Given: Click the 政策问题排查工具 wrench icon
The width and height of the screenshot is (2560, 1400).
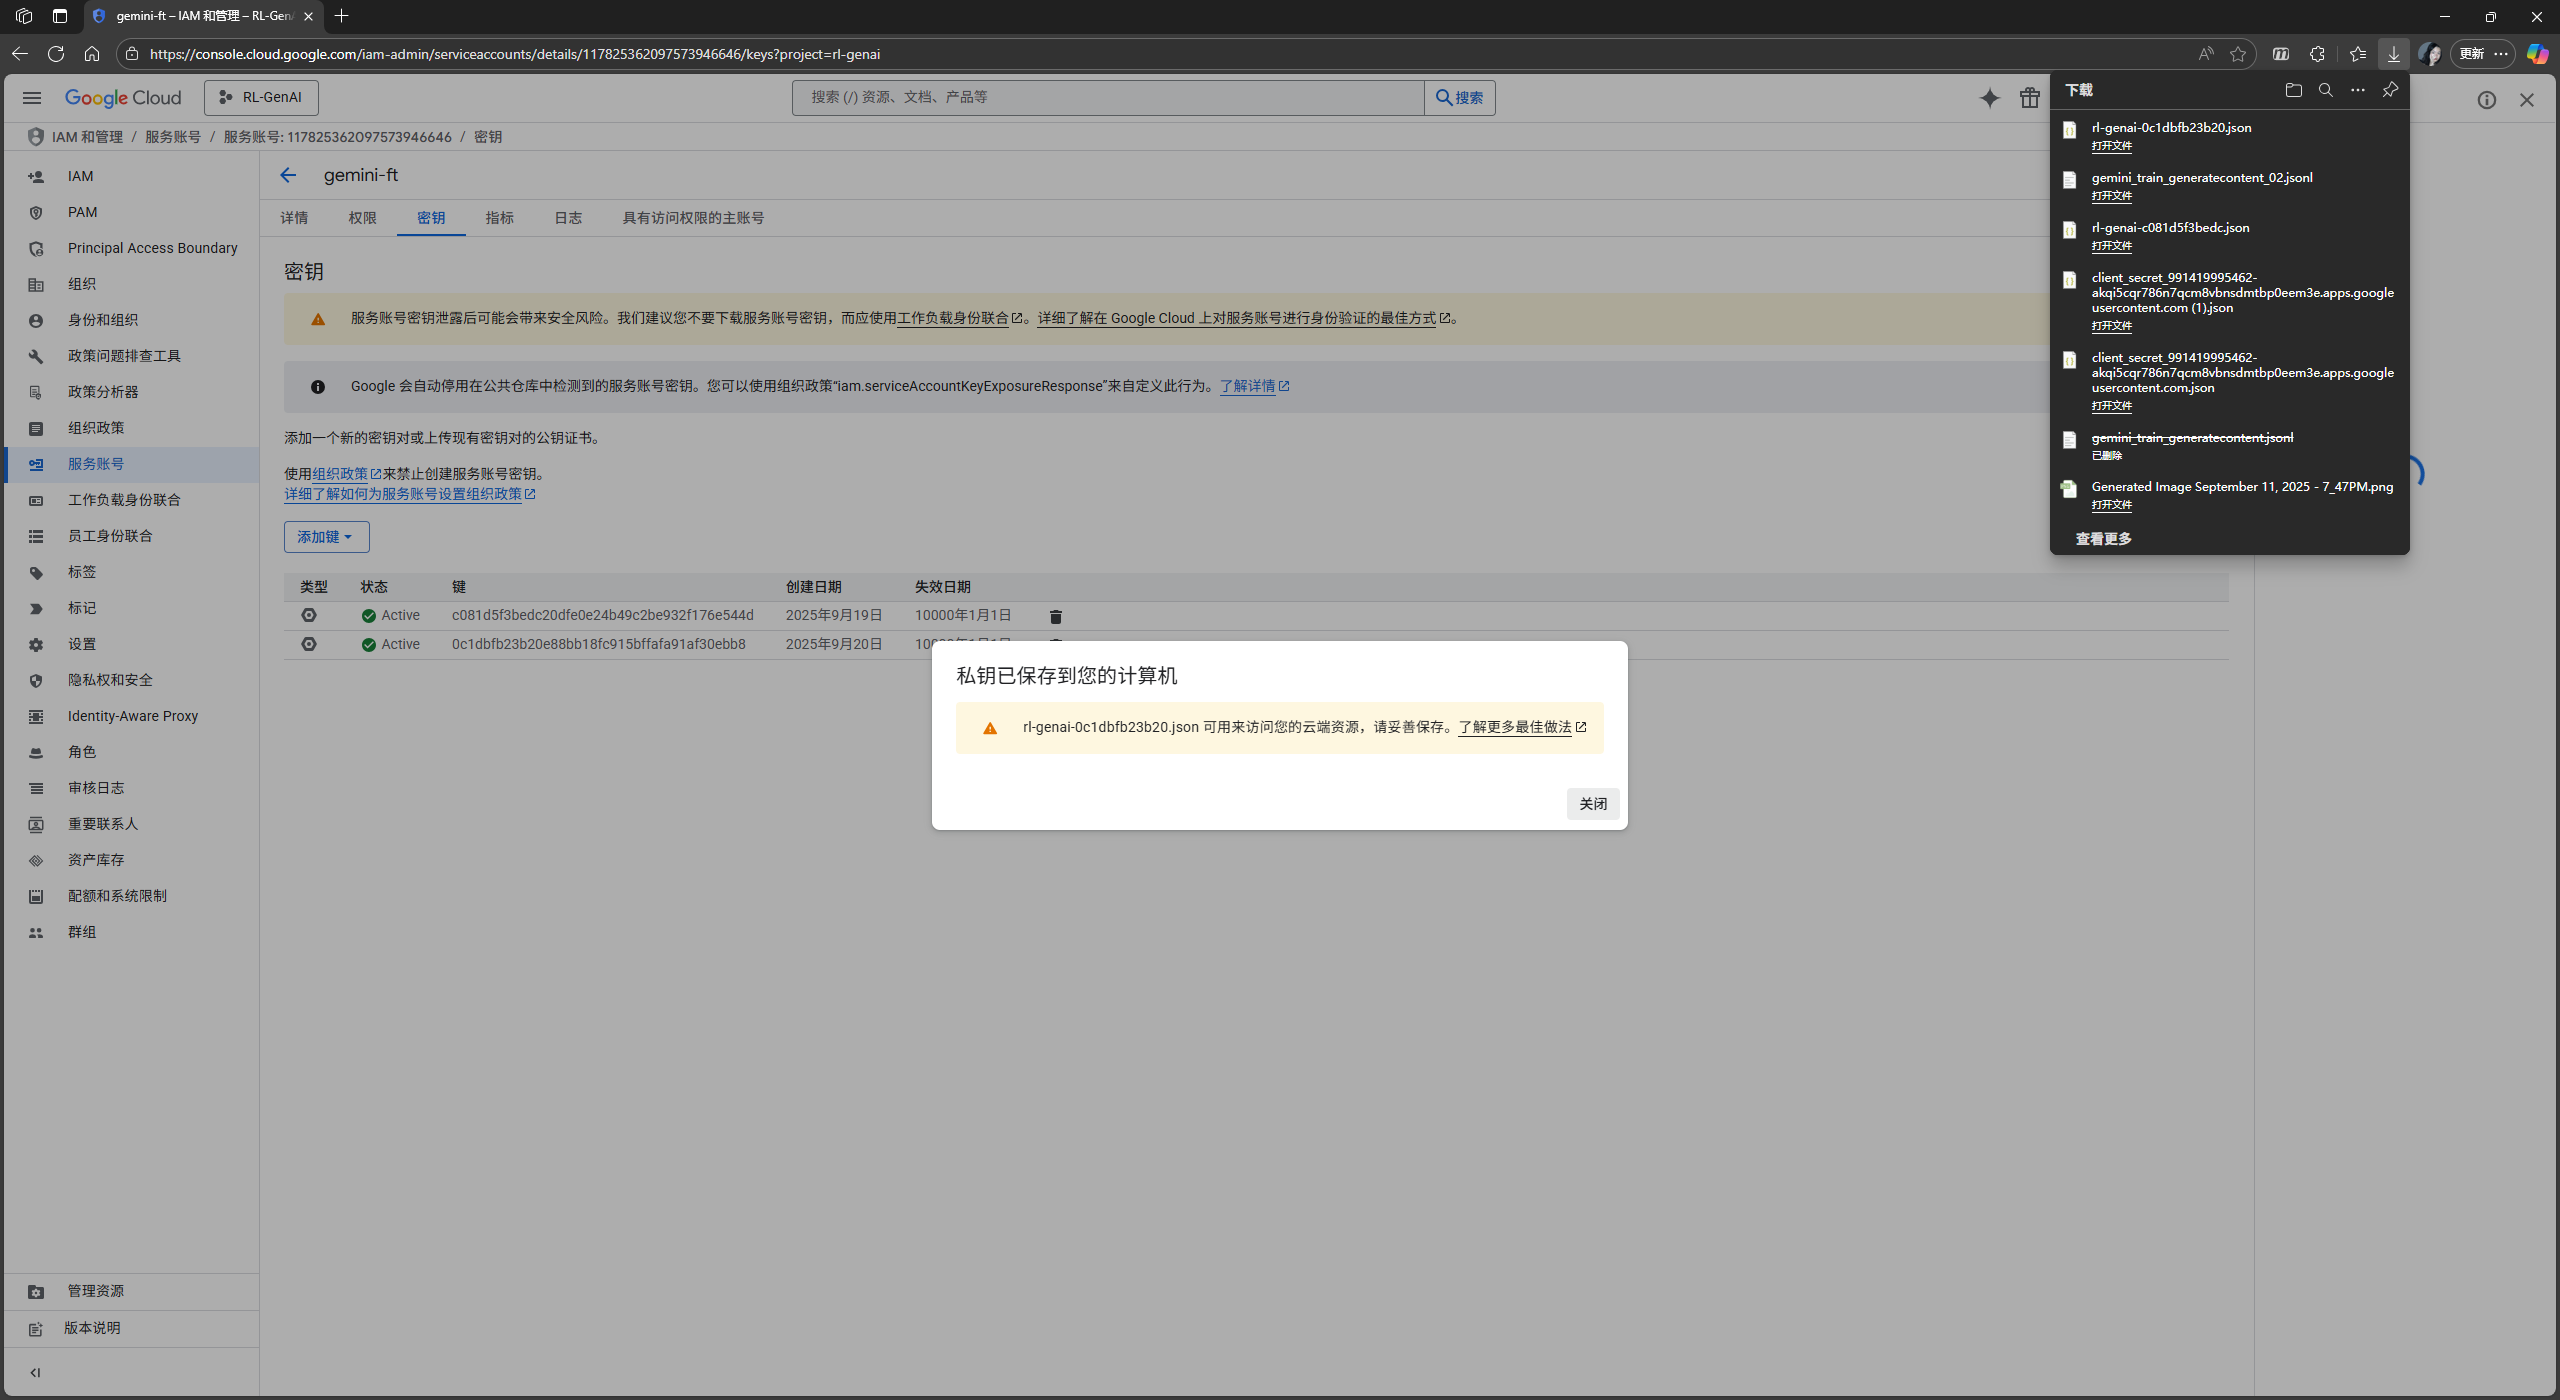Looking at the screenshot, I should click(36, 356).
